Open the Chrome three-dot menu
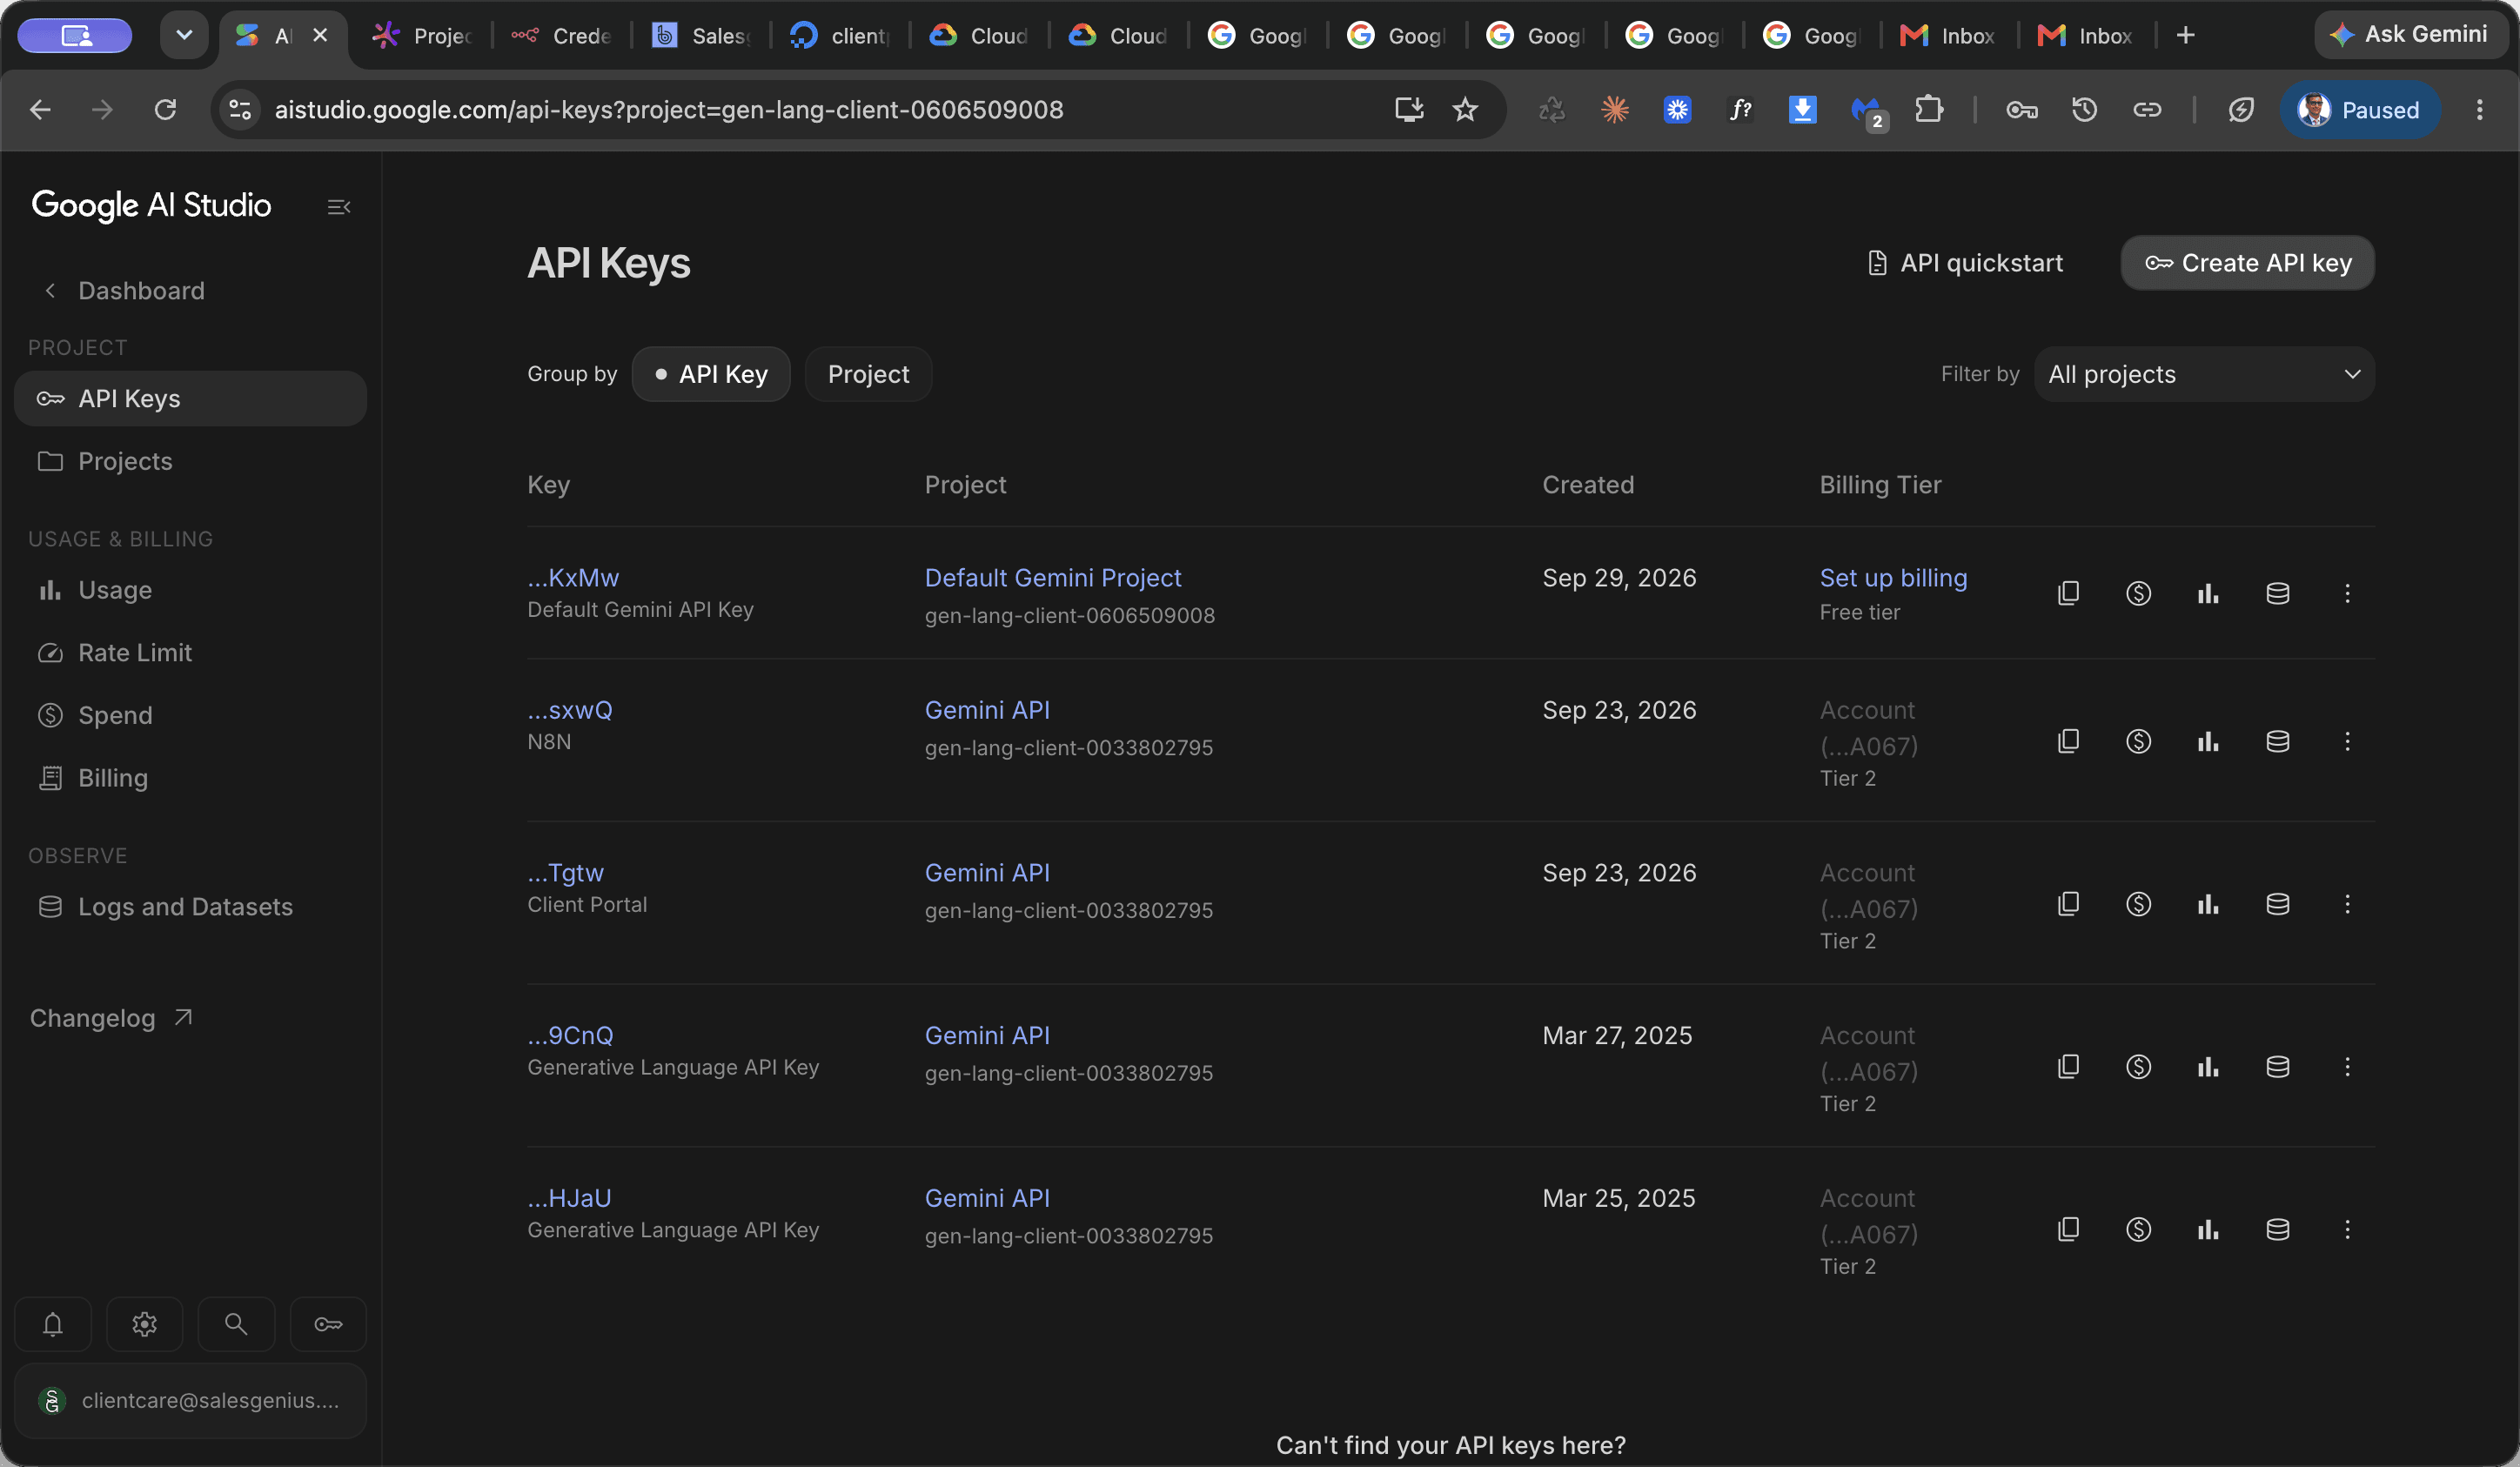This screenshot has height=1467, width=2520. coord(2479,110)
